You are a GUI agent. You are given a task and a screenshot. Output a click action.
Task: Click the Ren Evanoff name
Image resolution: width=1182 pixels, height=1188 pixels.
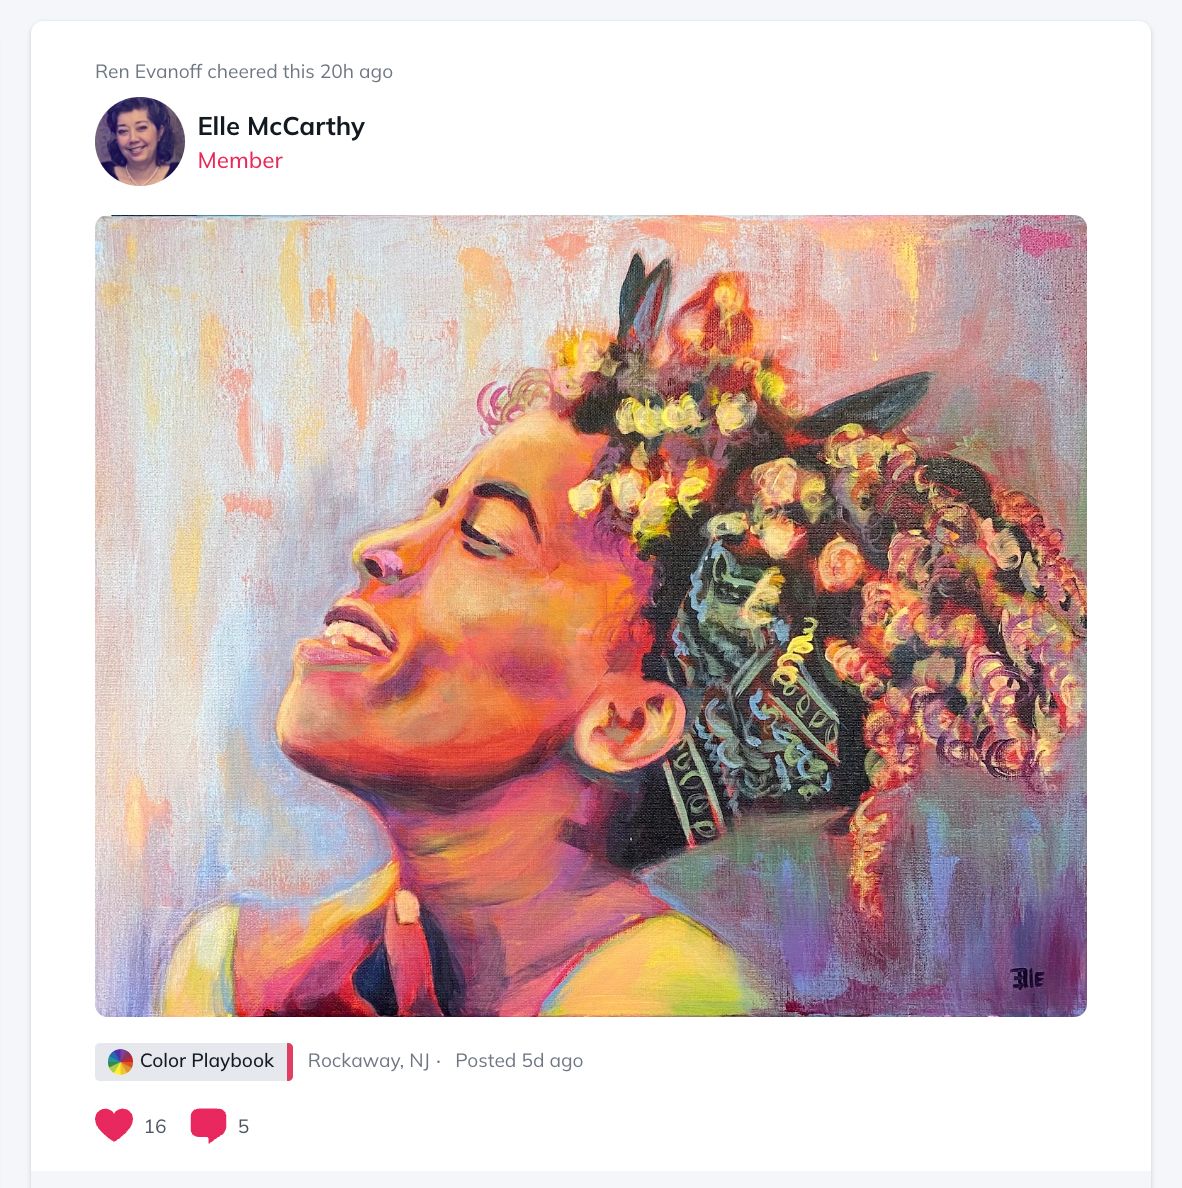click(x=149, y=72)
